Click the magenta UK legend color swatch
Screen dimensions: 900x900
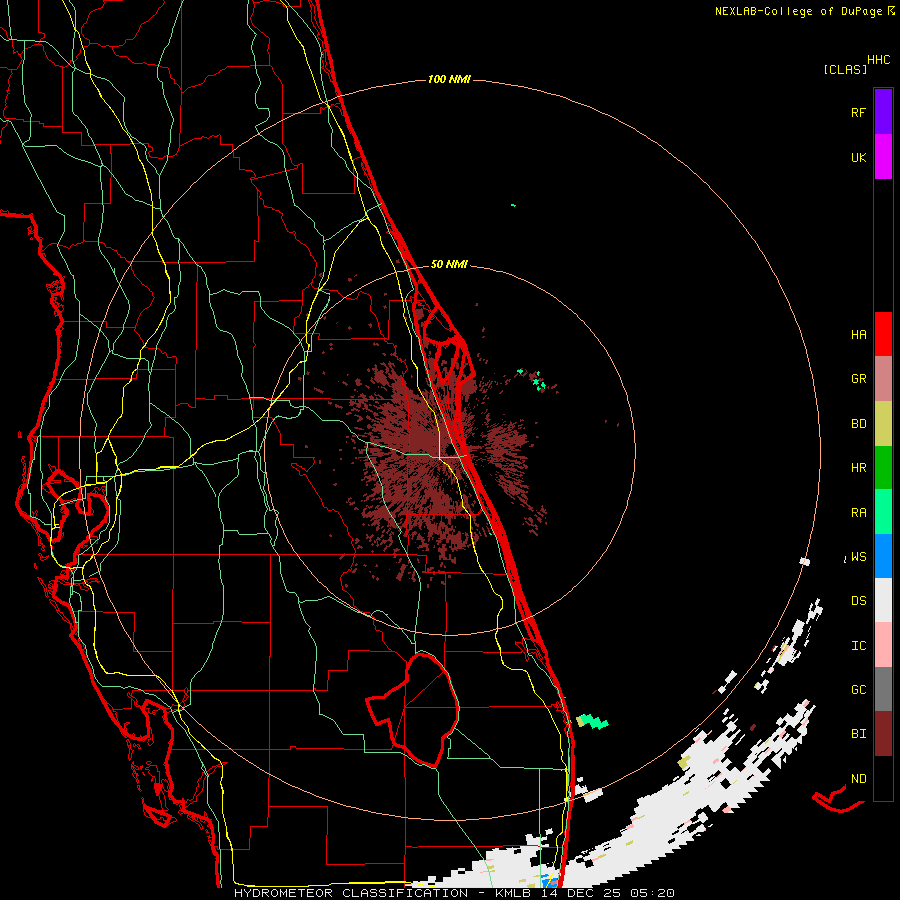click(x=883, y=157)
